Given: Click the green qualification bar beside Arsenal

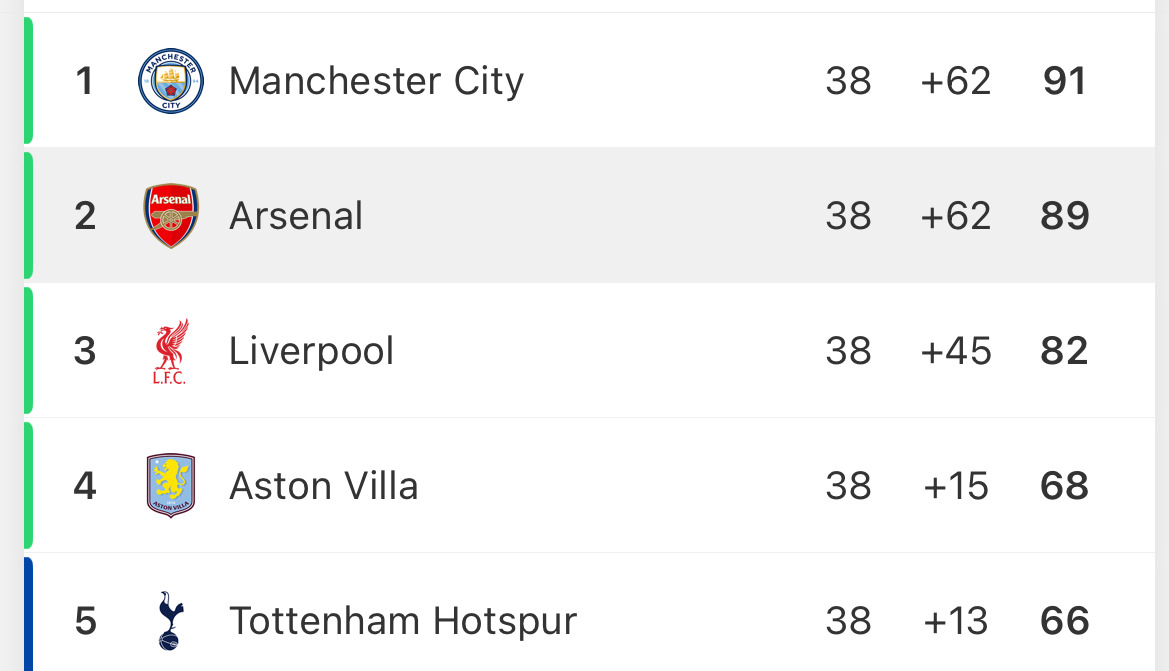Looking at the screenshot, I should 28,215.
